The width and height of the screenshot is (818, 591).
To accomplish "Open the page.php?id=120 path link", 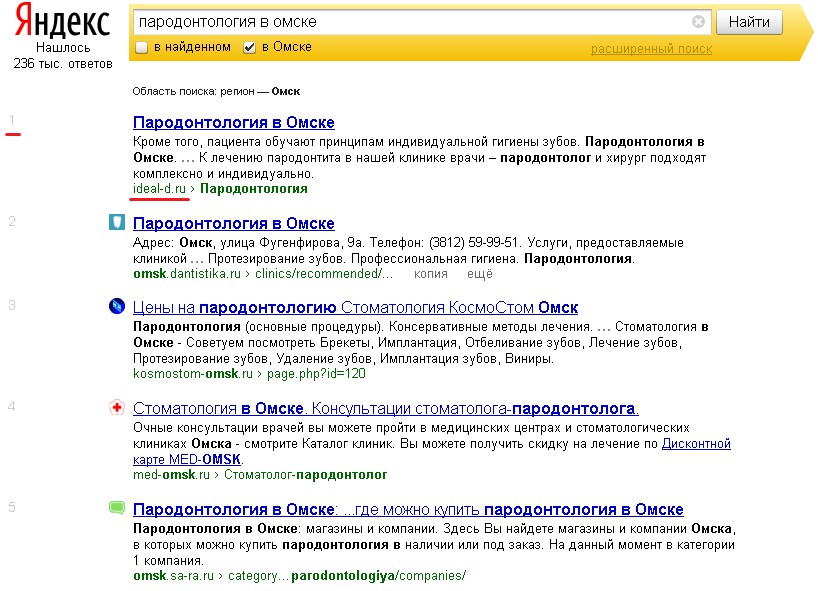I will (316, 374).
